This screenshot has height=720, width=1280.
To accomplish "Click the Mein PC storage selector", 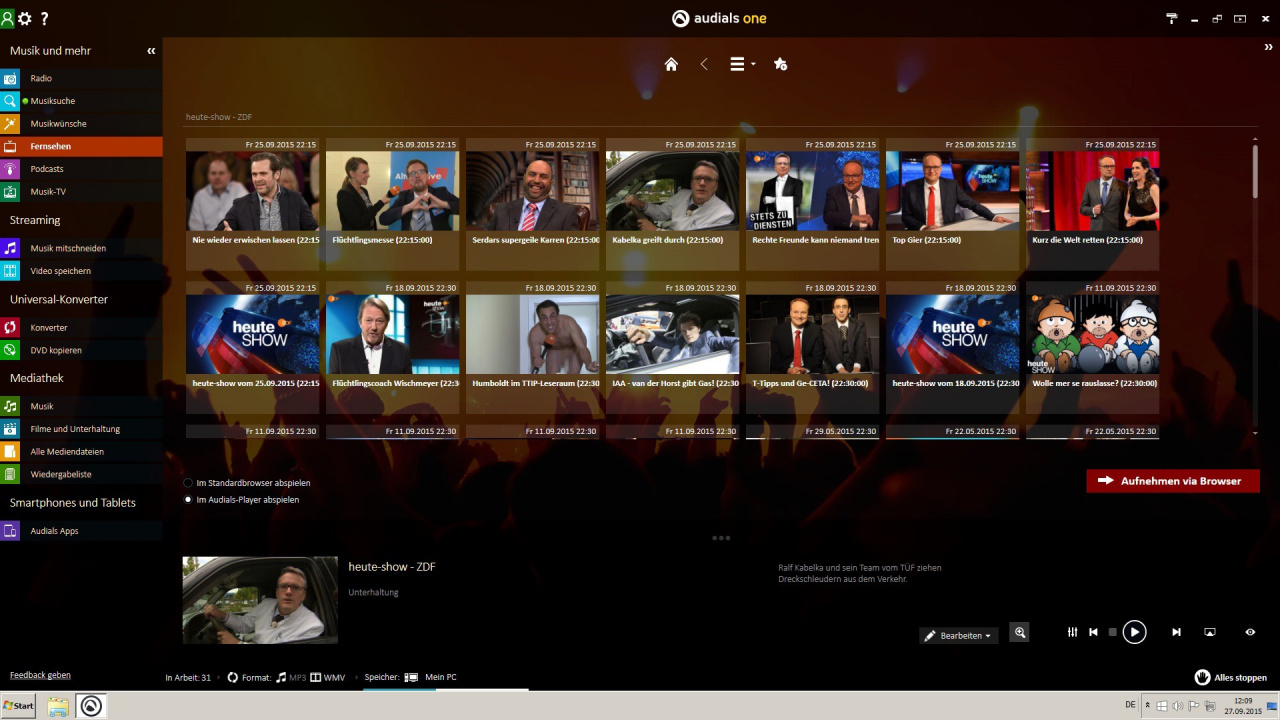I will tap(431, 677).
